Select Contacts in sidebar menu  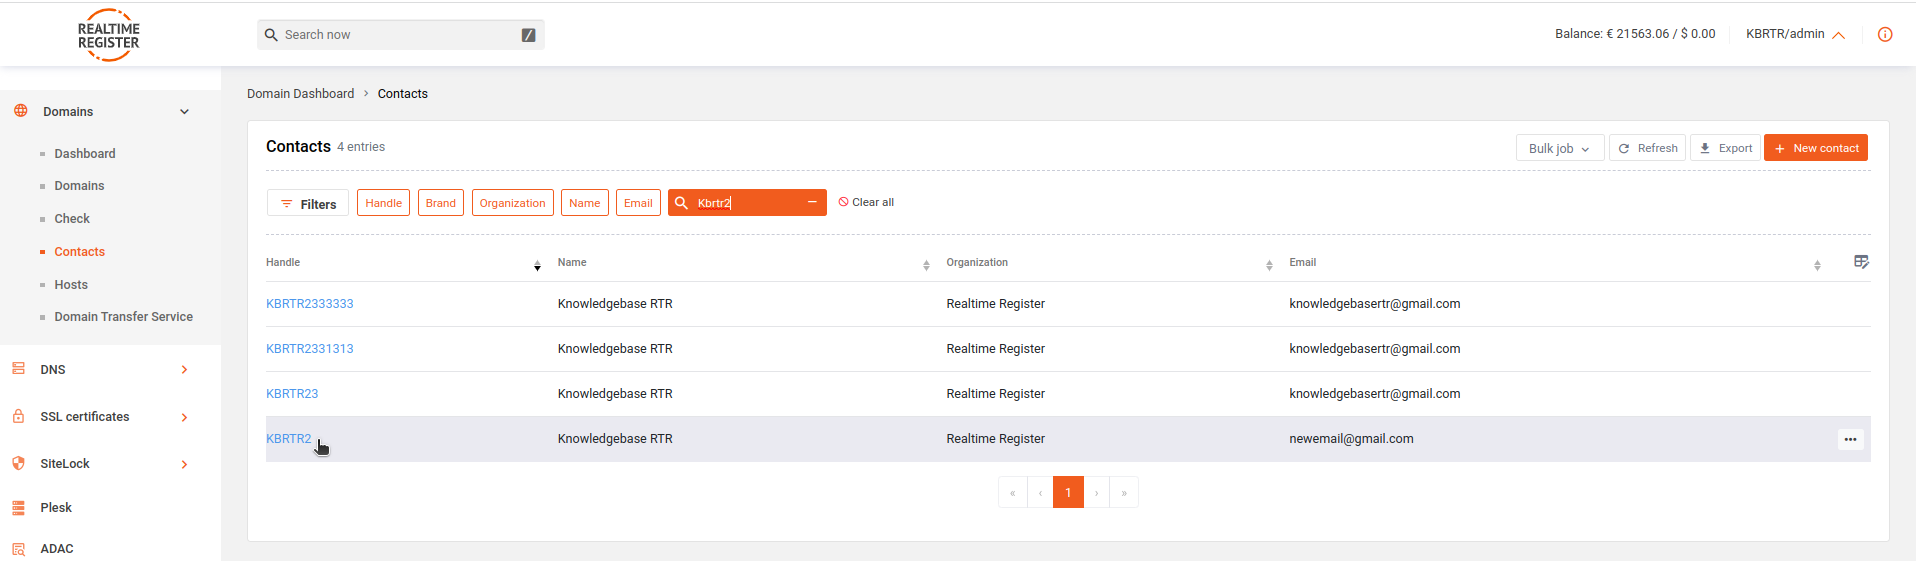[79, 252]
